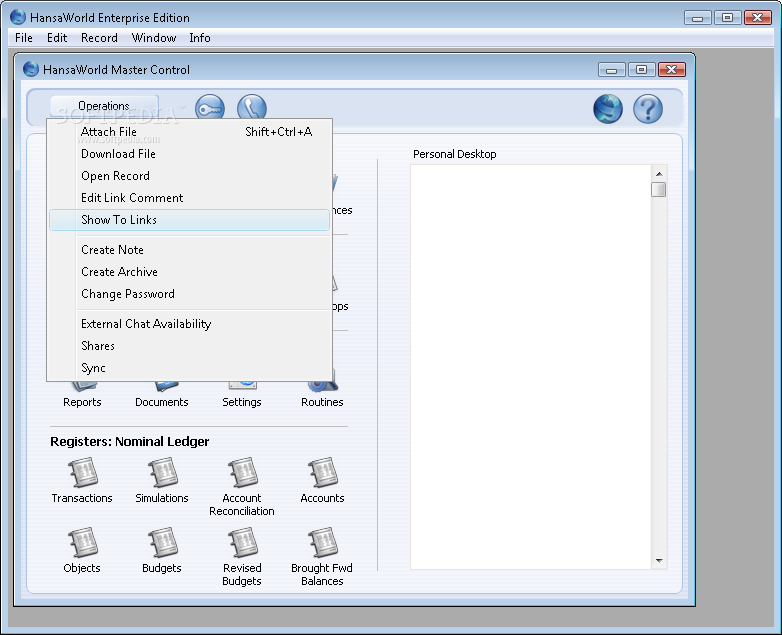Choose Download File menu entry

(x=190, y=154)
